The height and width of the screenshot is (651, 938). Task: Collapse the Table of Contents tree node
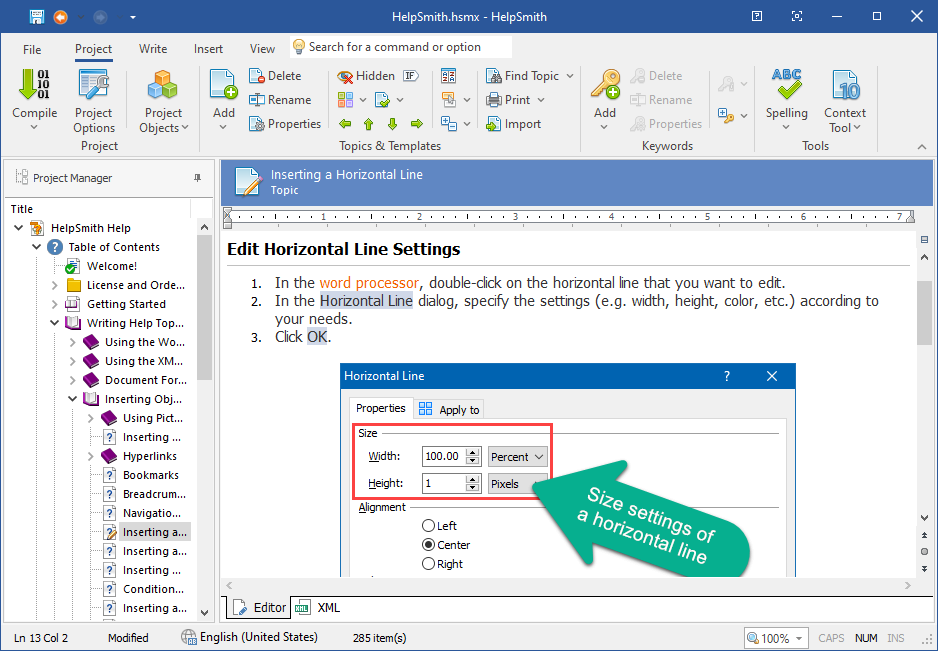[x=36, y=247]
